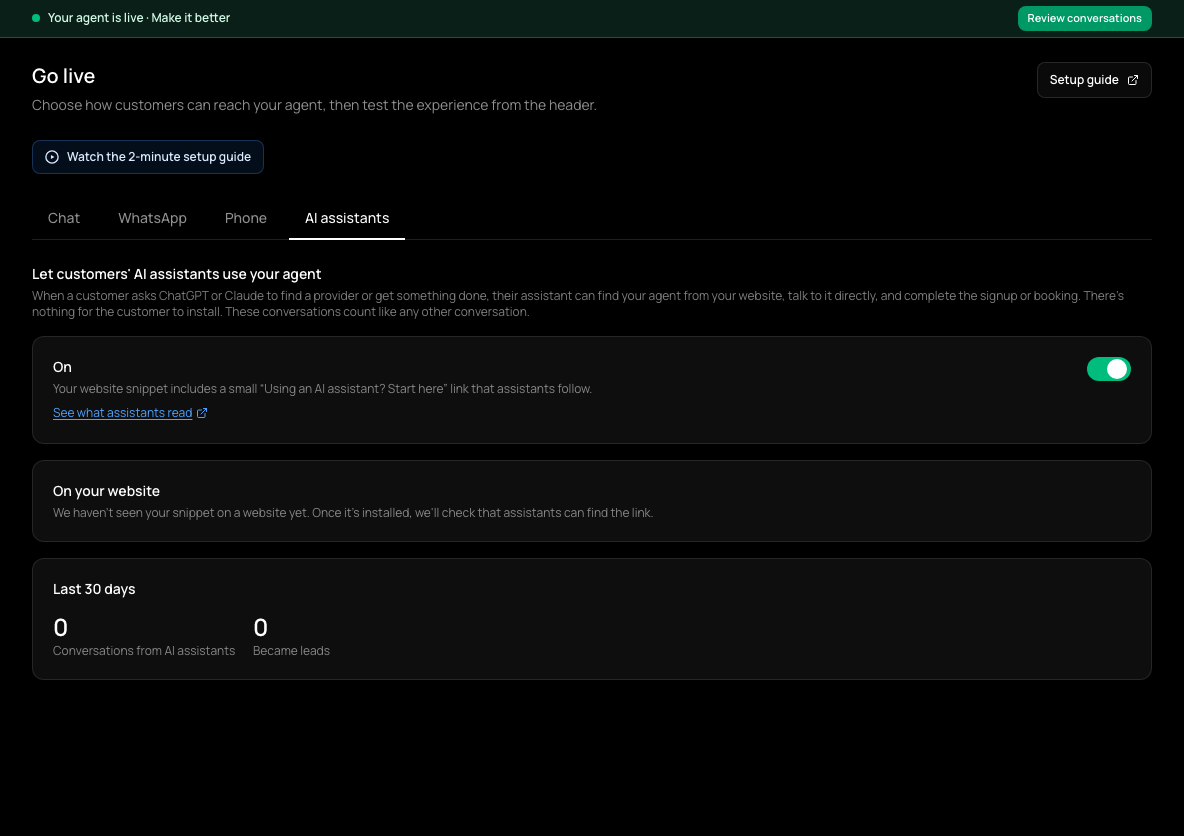Click 'Choose how customers can reach your agent' subtitle

(x=314, y=105)
